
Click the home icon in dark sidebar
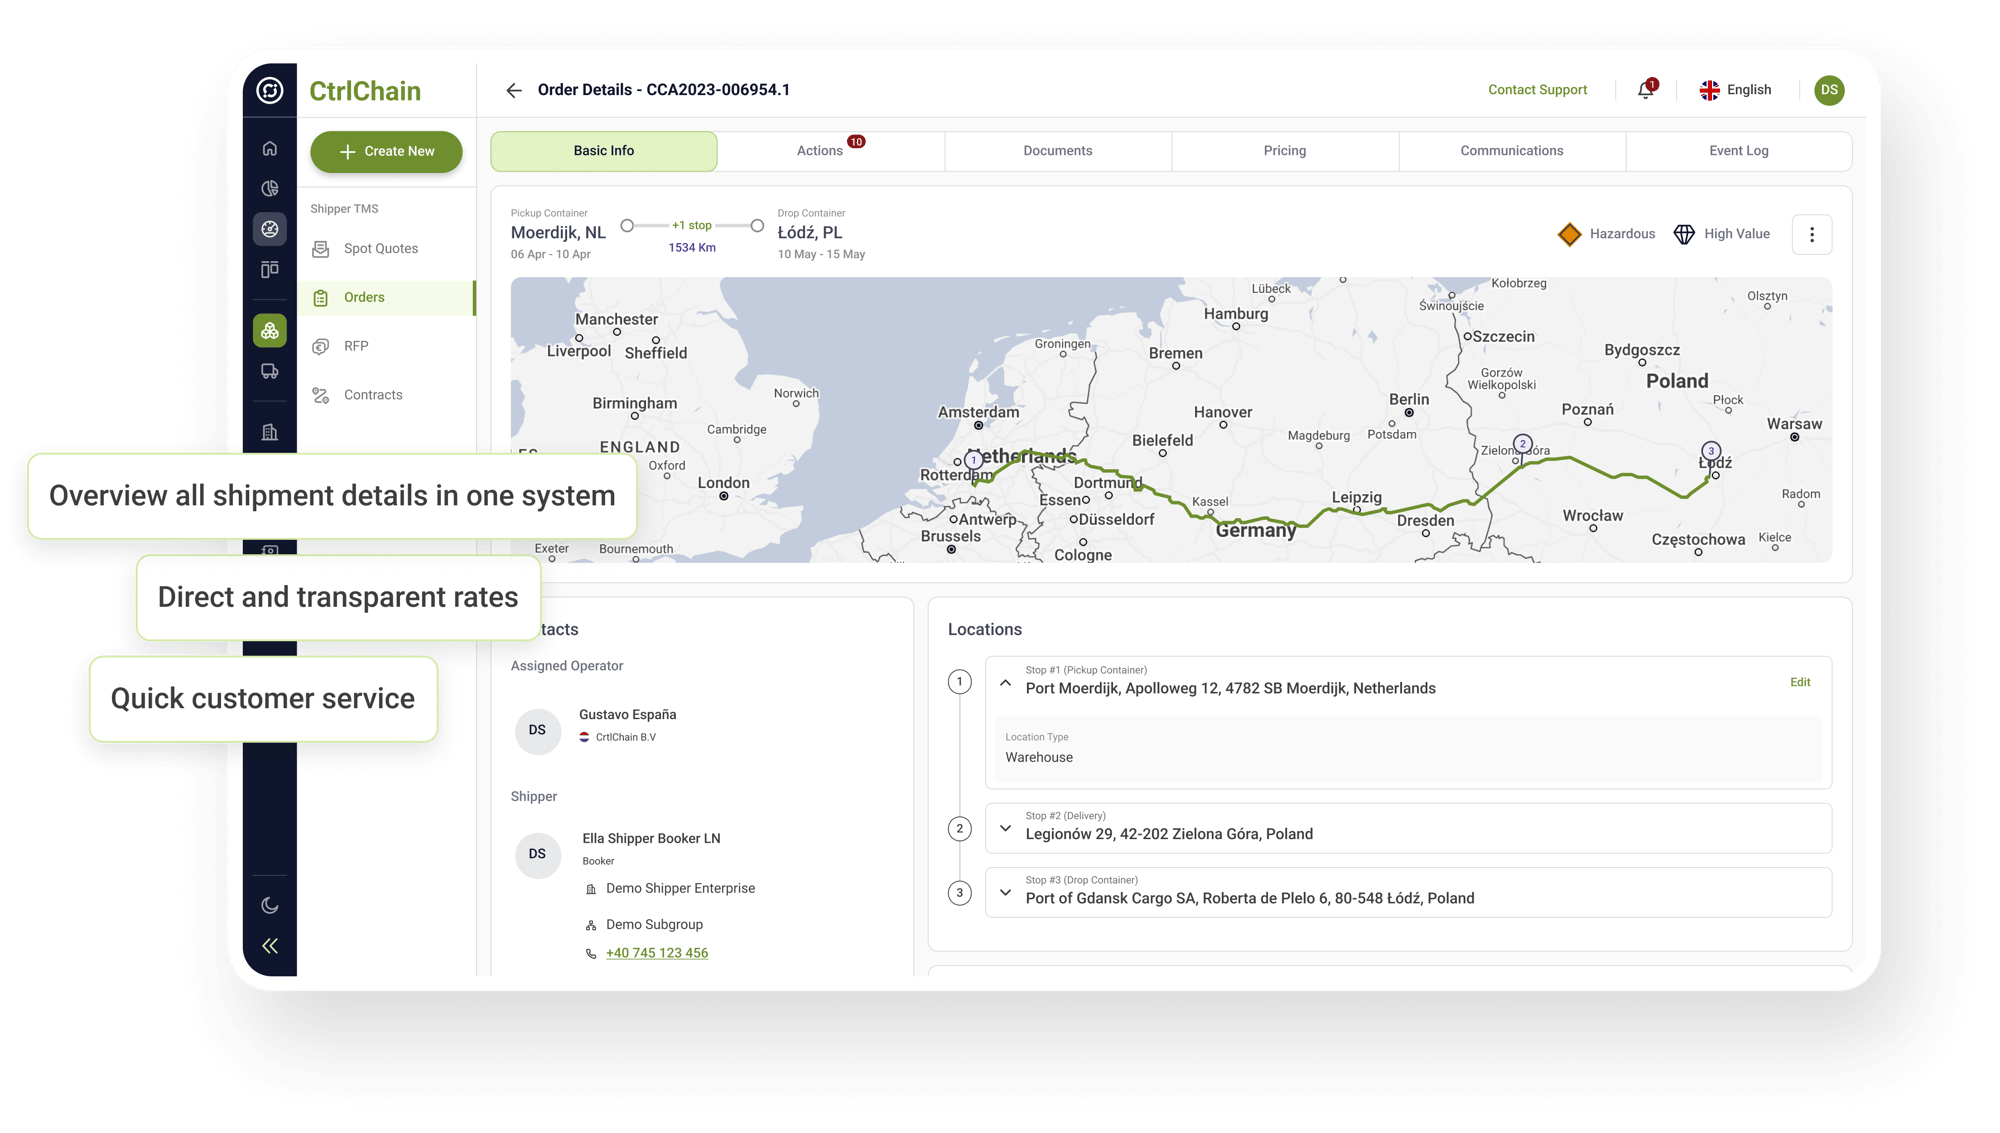coord(270,149)
